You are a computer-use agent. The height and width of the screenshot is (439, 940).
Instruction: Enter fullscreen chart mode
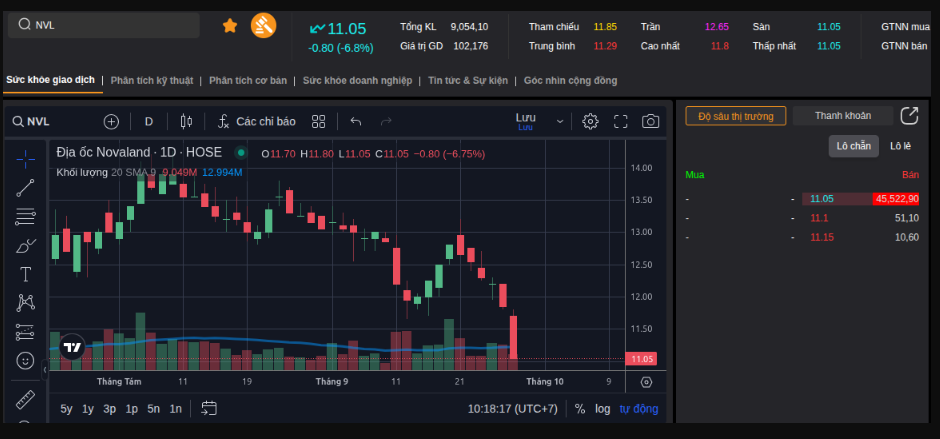pyautogui.click(x=620, y=121)
